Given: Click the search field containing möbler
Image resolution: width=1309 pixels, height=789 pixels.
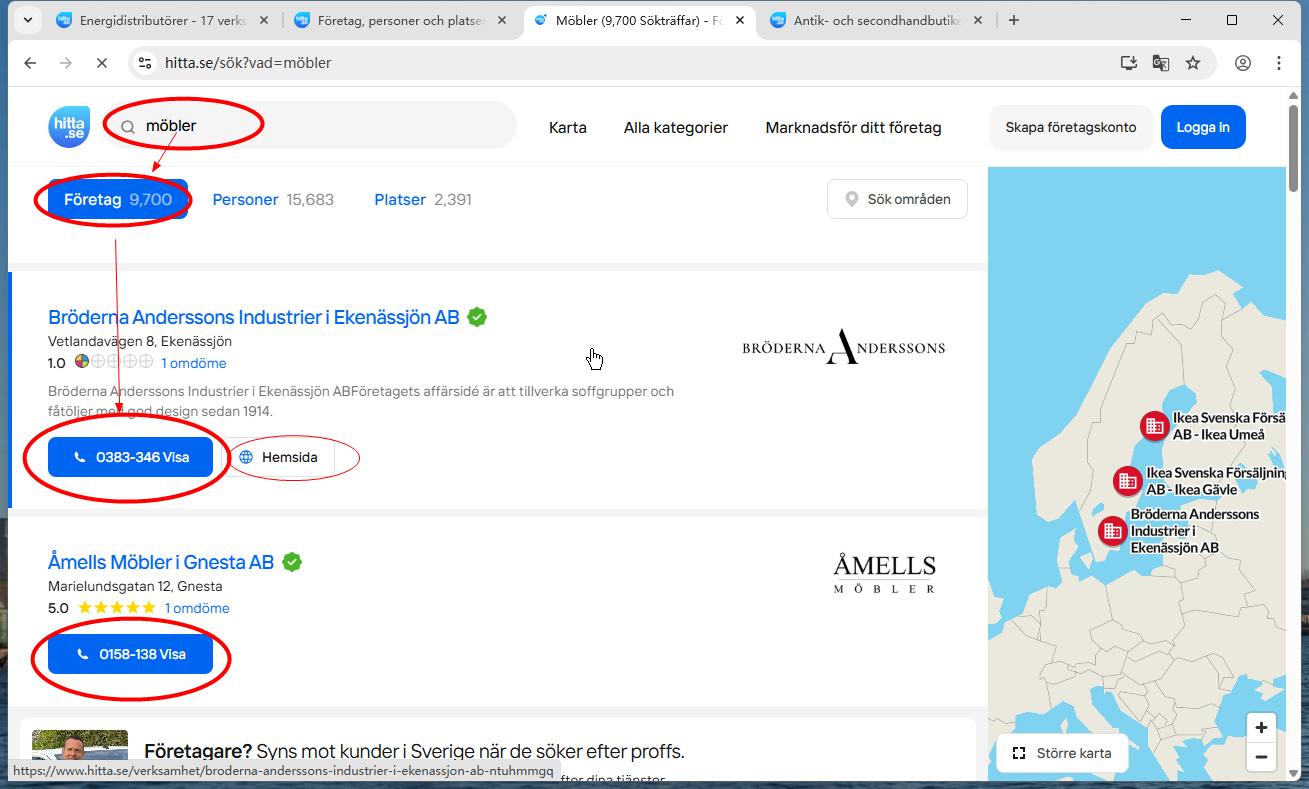Looking at the screenshot, I should tap(309, 126).
